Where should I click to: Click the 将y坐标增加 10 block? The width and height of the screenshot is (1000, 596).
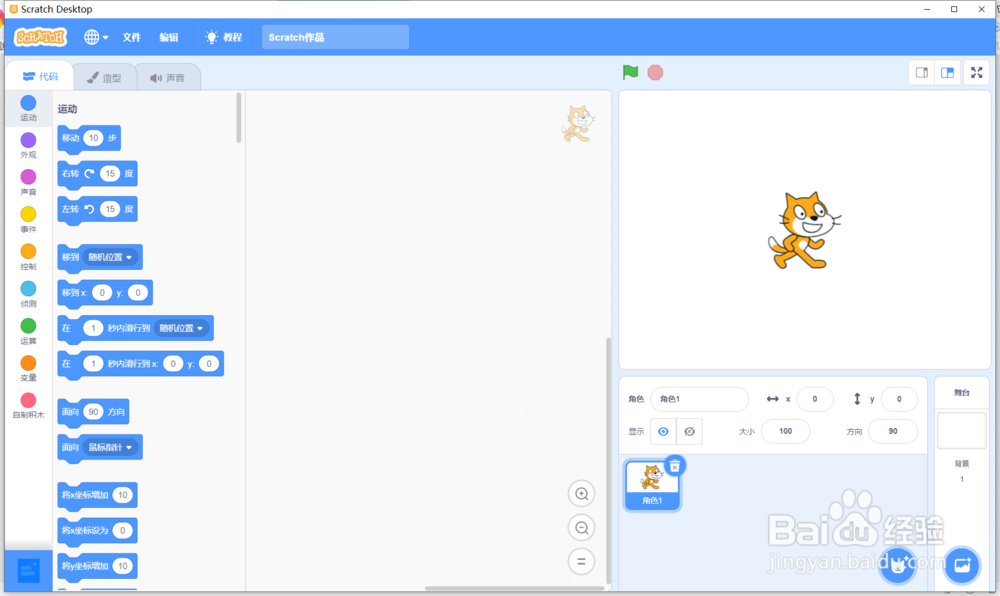point(97,566)
